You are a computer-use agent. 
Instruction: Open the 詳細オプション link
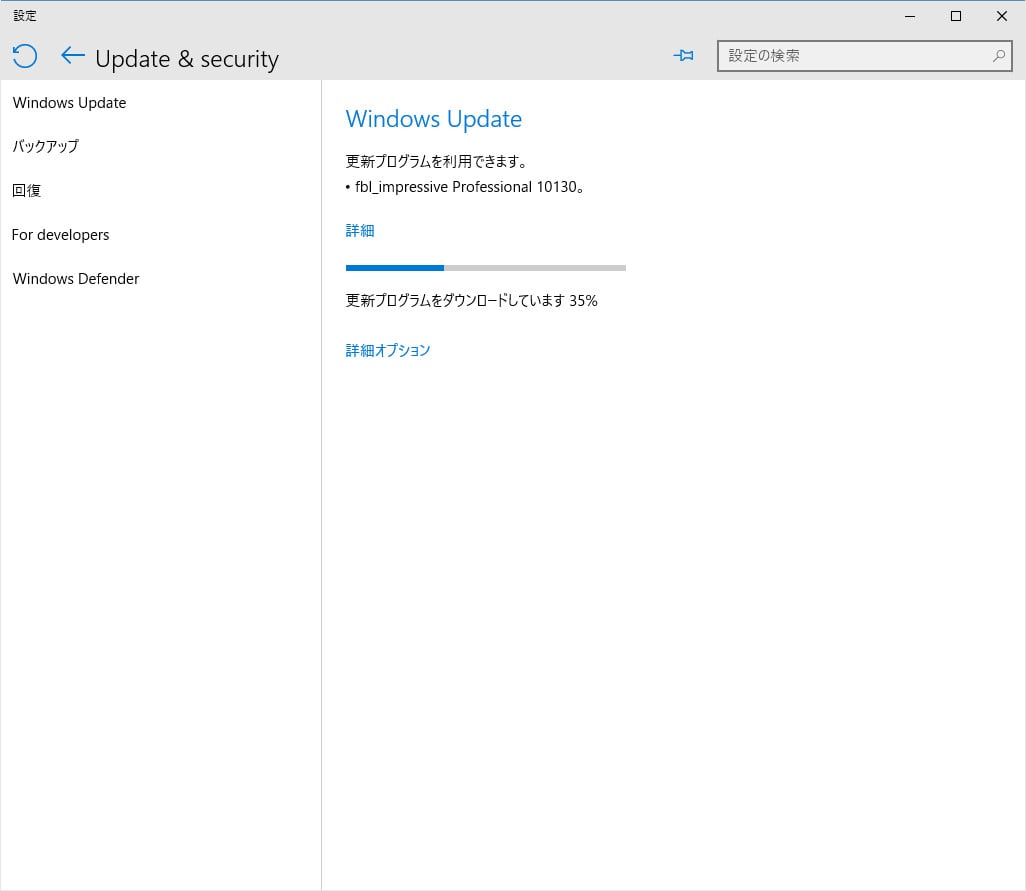point(388,350)
